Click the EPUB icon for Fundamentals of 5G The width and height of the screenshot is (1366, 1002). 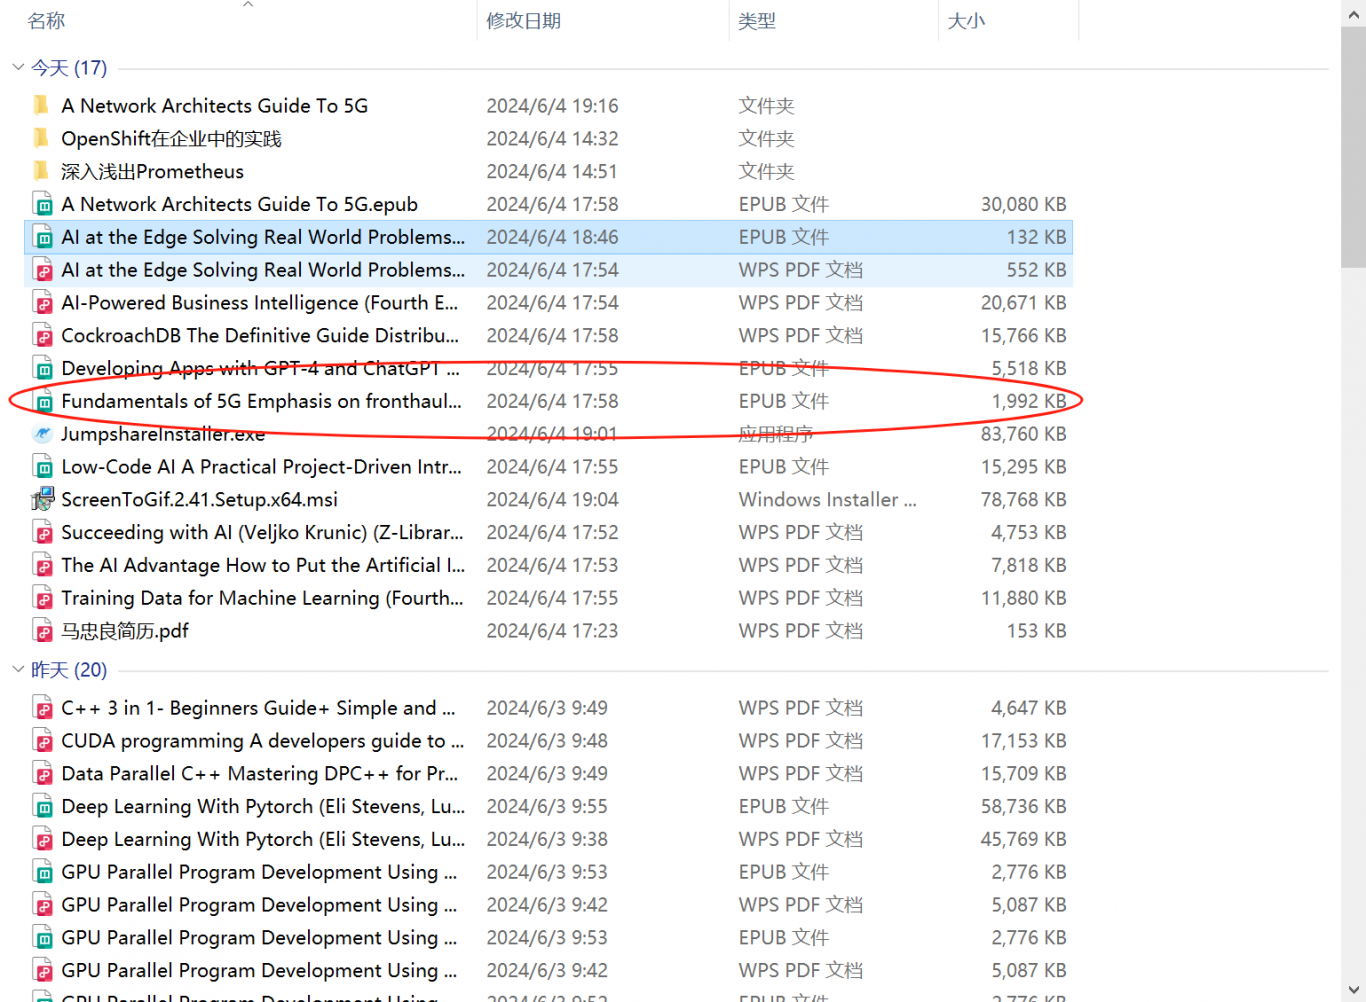(43, 401)
